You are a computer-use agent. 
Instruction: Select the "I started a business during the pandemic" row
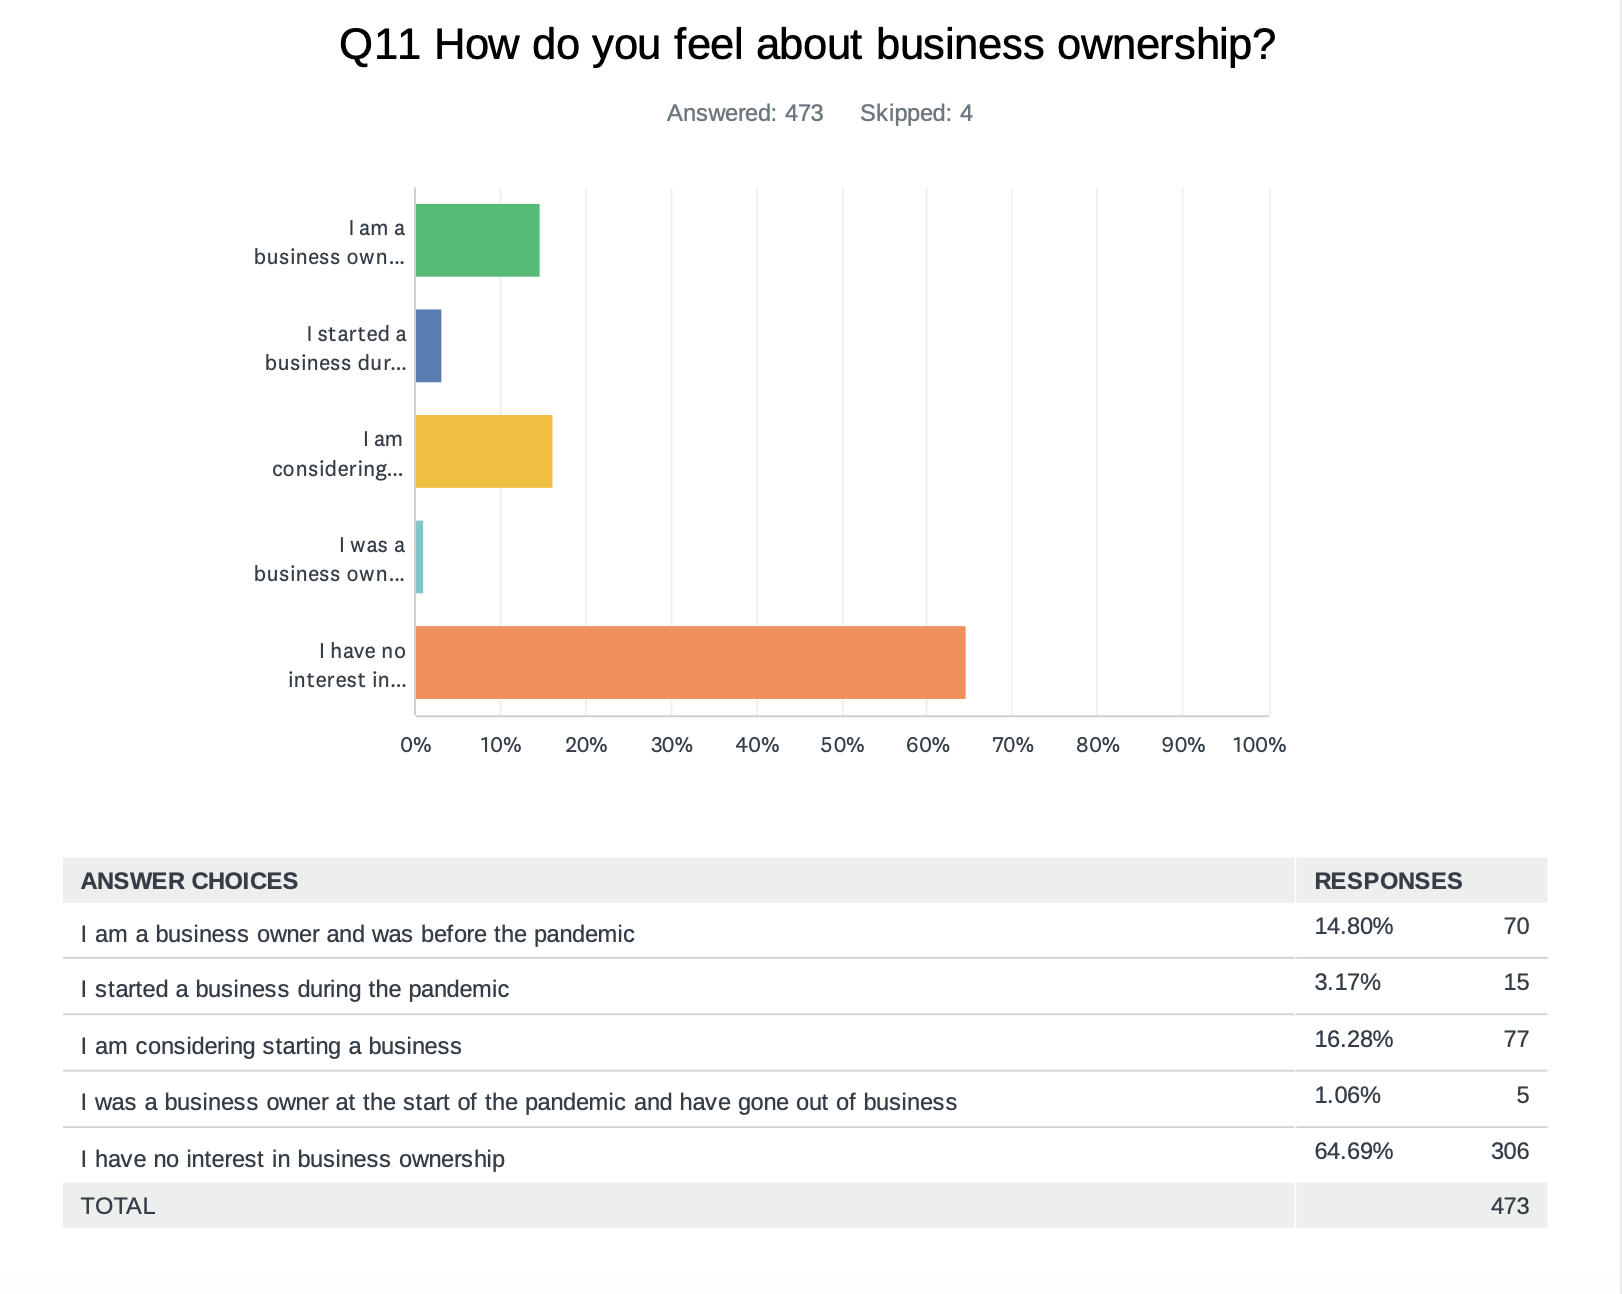295,989
